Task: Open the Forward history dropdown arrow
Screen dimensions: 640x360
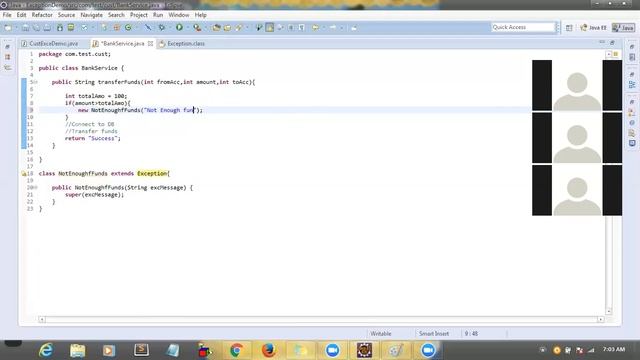Action: pyautogui.click(x=342, y=28)
